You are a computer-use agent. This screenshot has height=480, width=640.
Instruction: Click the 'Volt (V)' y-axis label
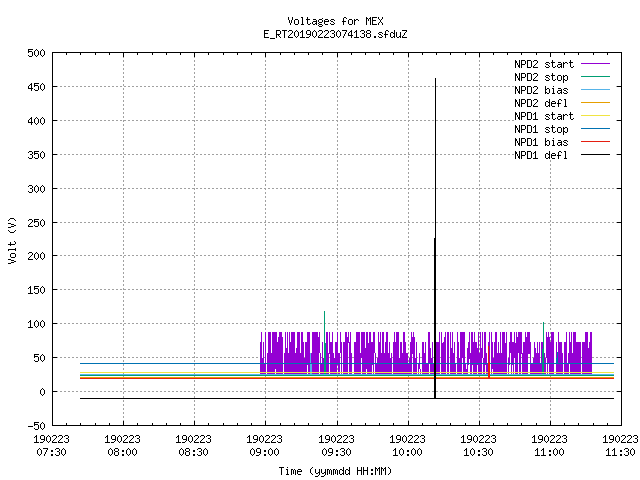click(12, 240)
